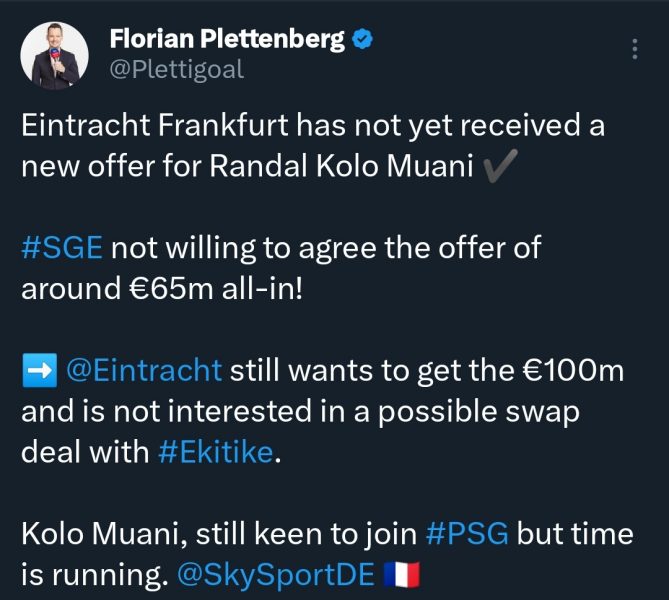Viewport: 669px width, 600px height.
Task: Click the blue verified badge
Action: coord(364,40)
